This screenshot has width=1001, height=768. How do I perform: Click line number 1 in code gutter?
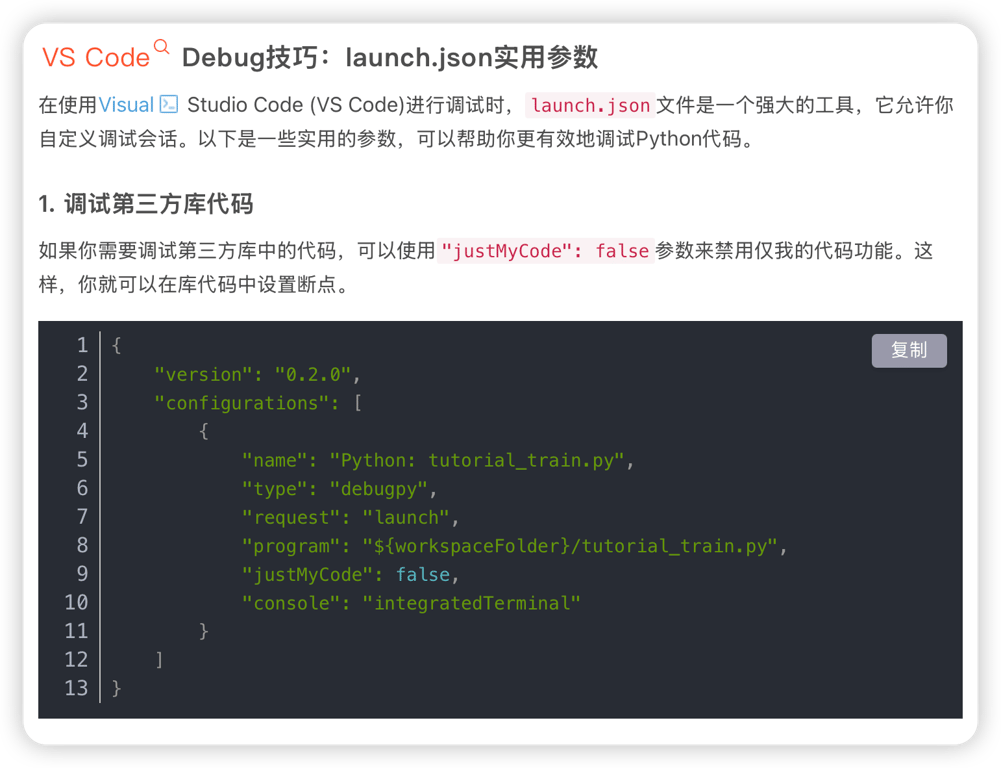(x=82, y=345)
